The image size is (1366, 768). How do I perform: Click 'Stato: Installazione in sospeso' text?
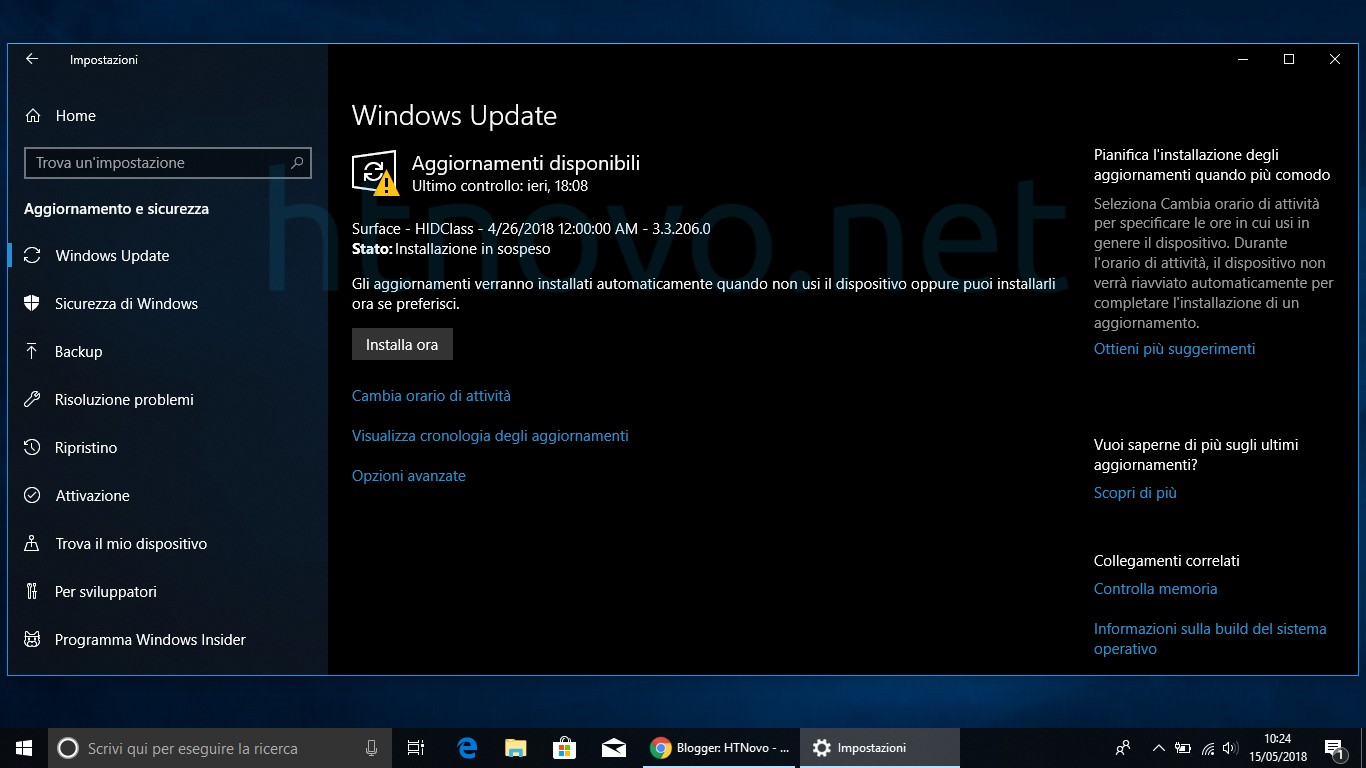click(x=451, y=249)
